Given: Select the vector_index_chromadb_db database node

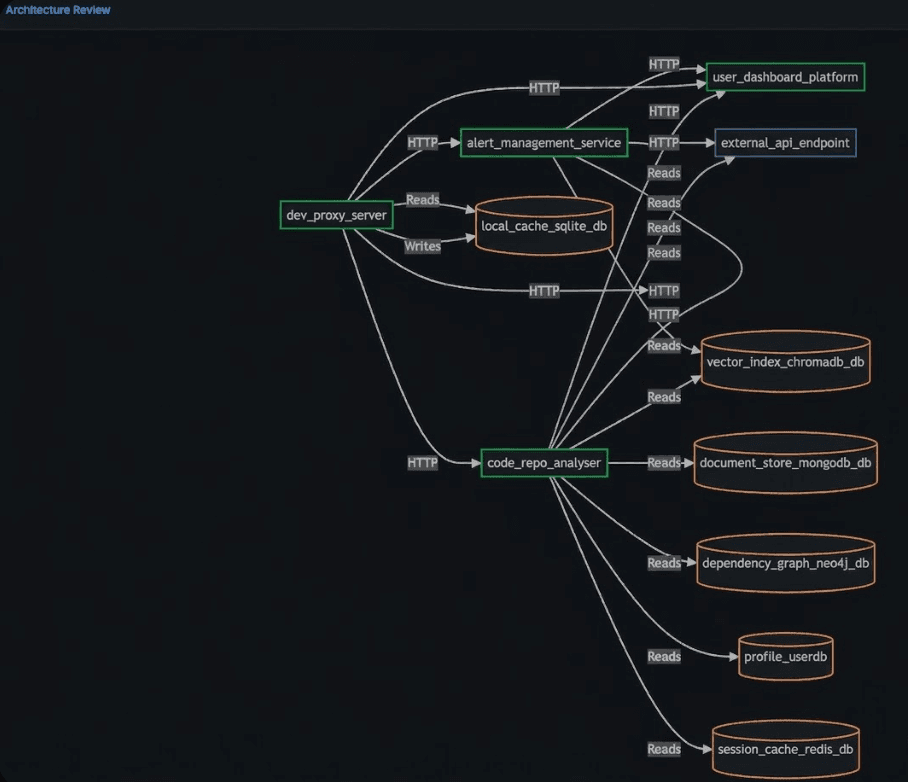Looking at the screenshot, I should [x=785, y=361].
